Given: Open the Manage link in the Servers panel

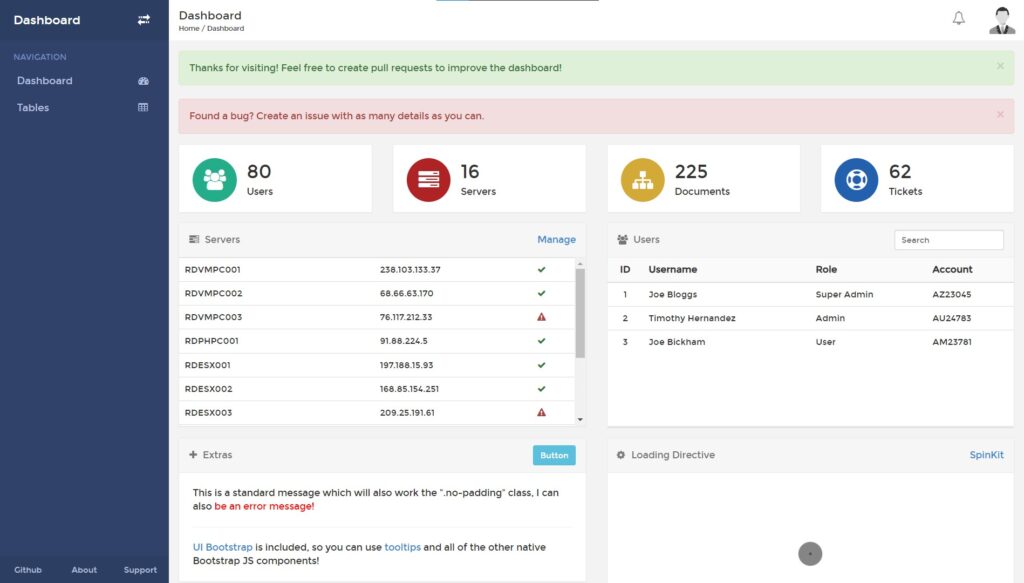Looking at the screenshot, I should (x=557, y=239).
